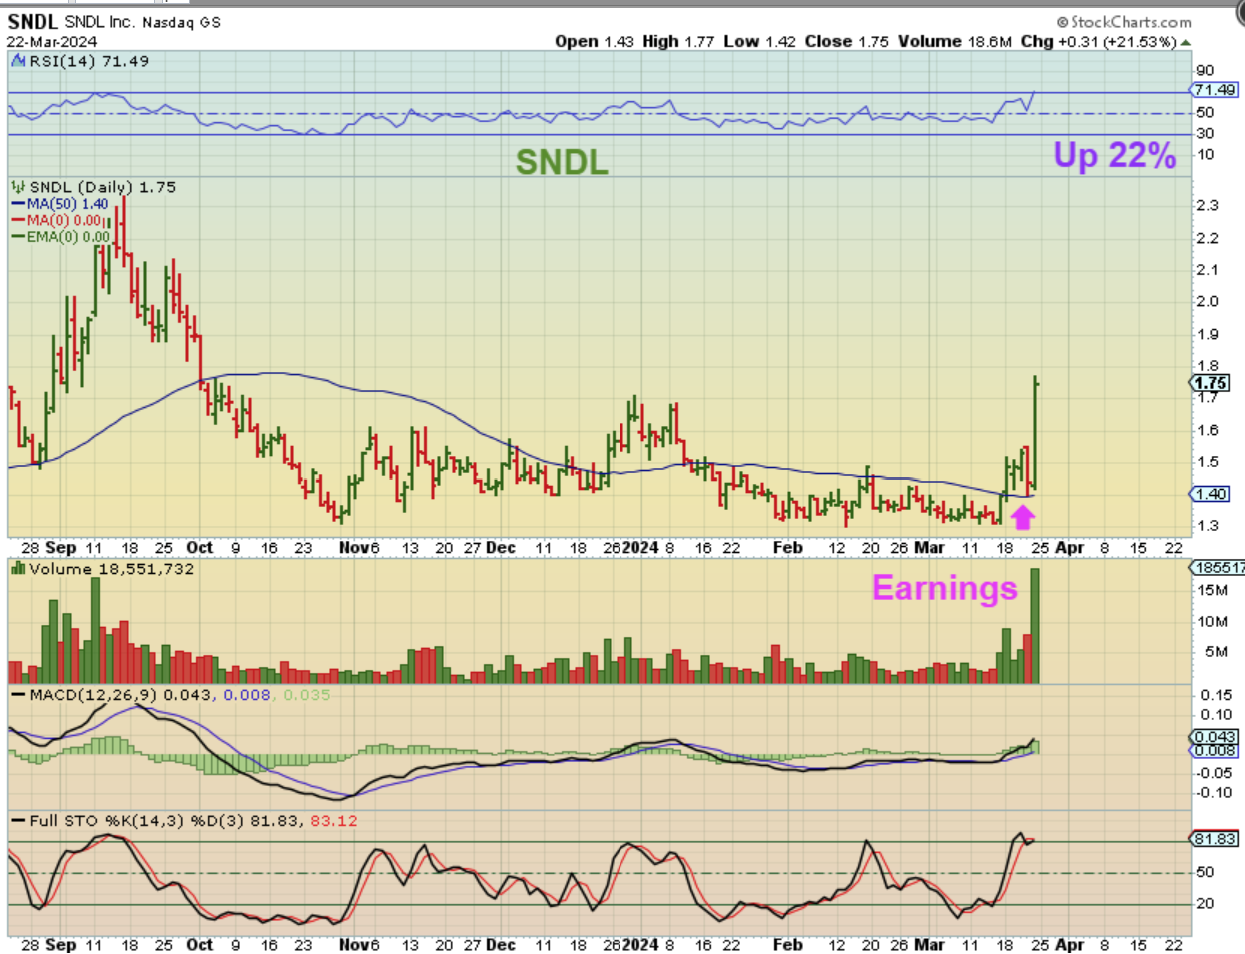Screen dimensions: 1245x954
Task: Click the 81.83 stochastic value tag
Action: [x=1214, y=839]
